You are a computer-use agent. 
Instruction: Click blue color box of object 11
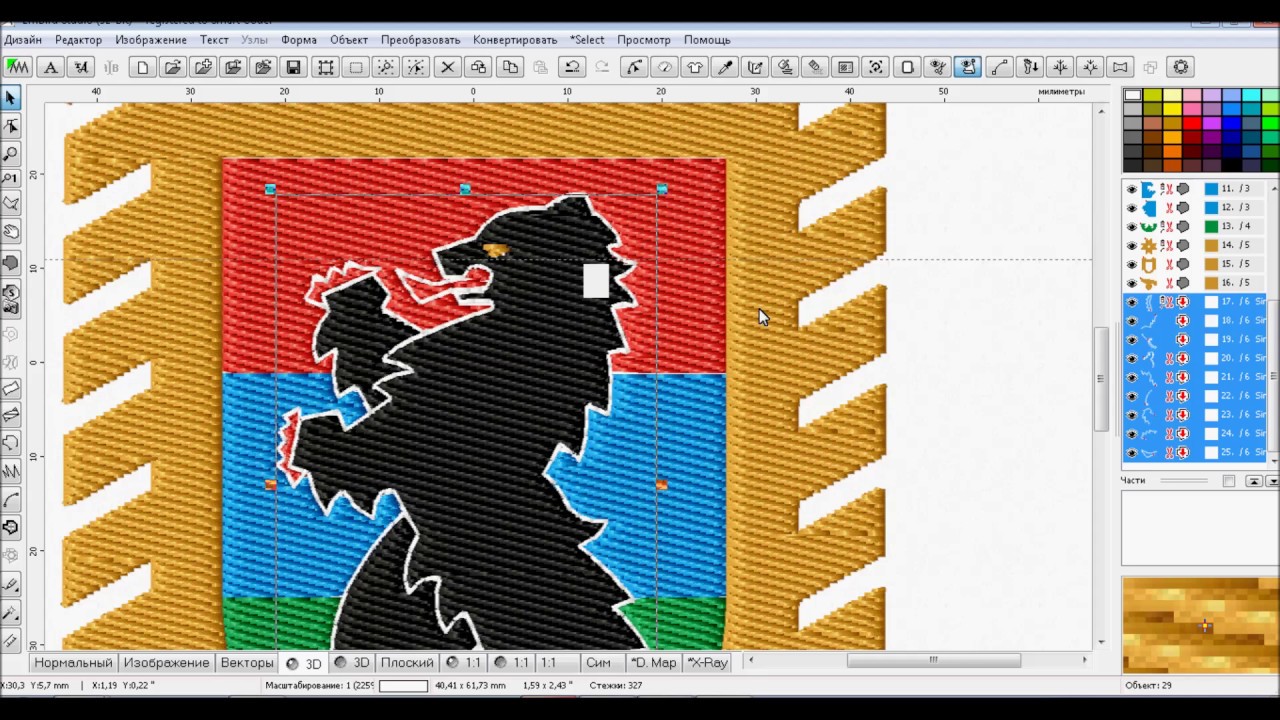(x=1211, y=189)
